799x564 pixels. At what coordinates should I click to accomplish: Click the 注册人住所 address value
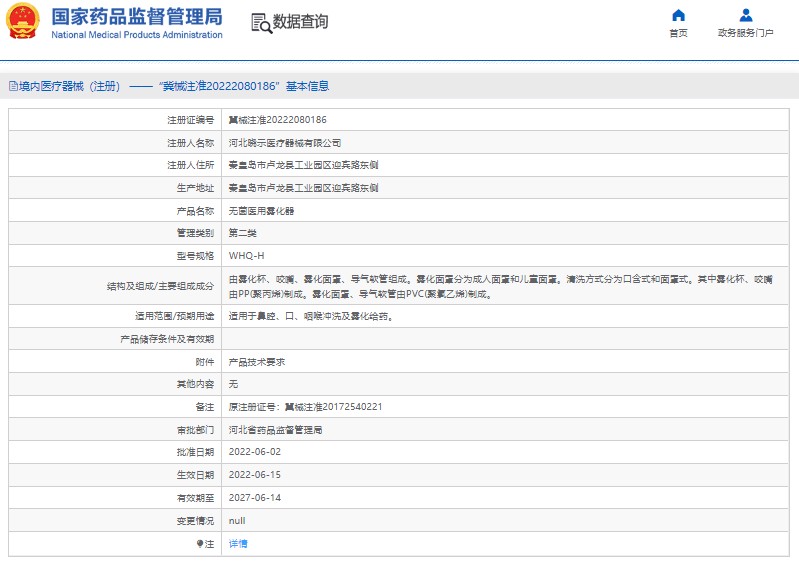[303, 165]
